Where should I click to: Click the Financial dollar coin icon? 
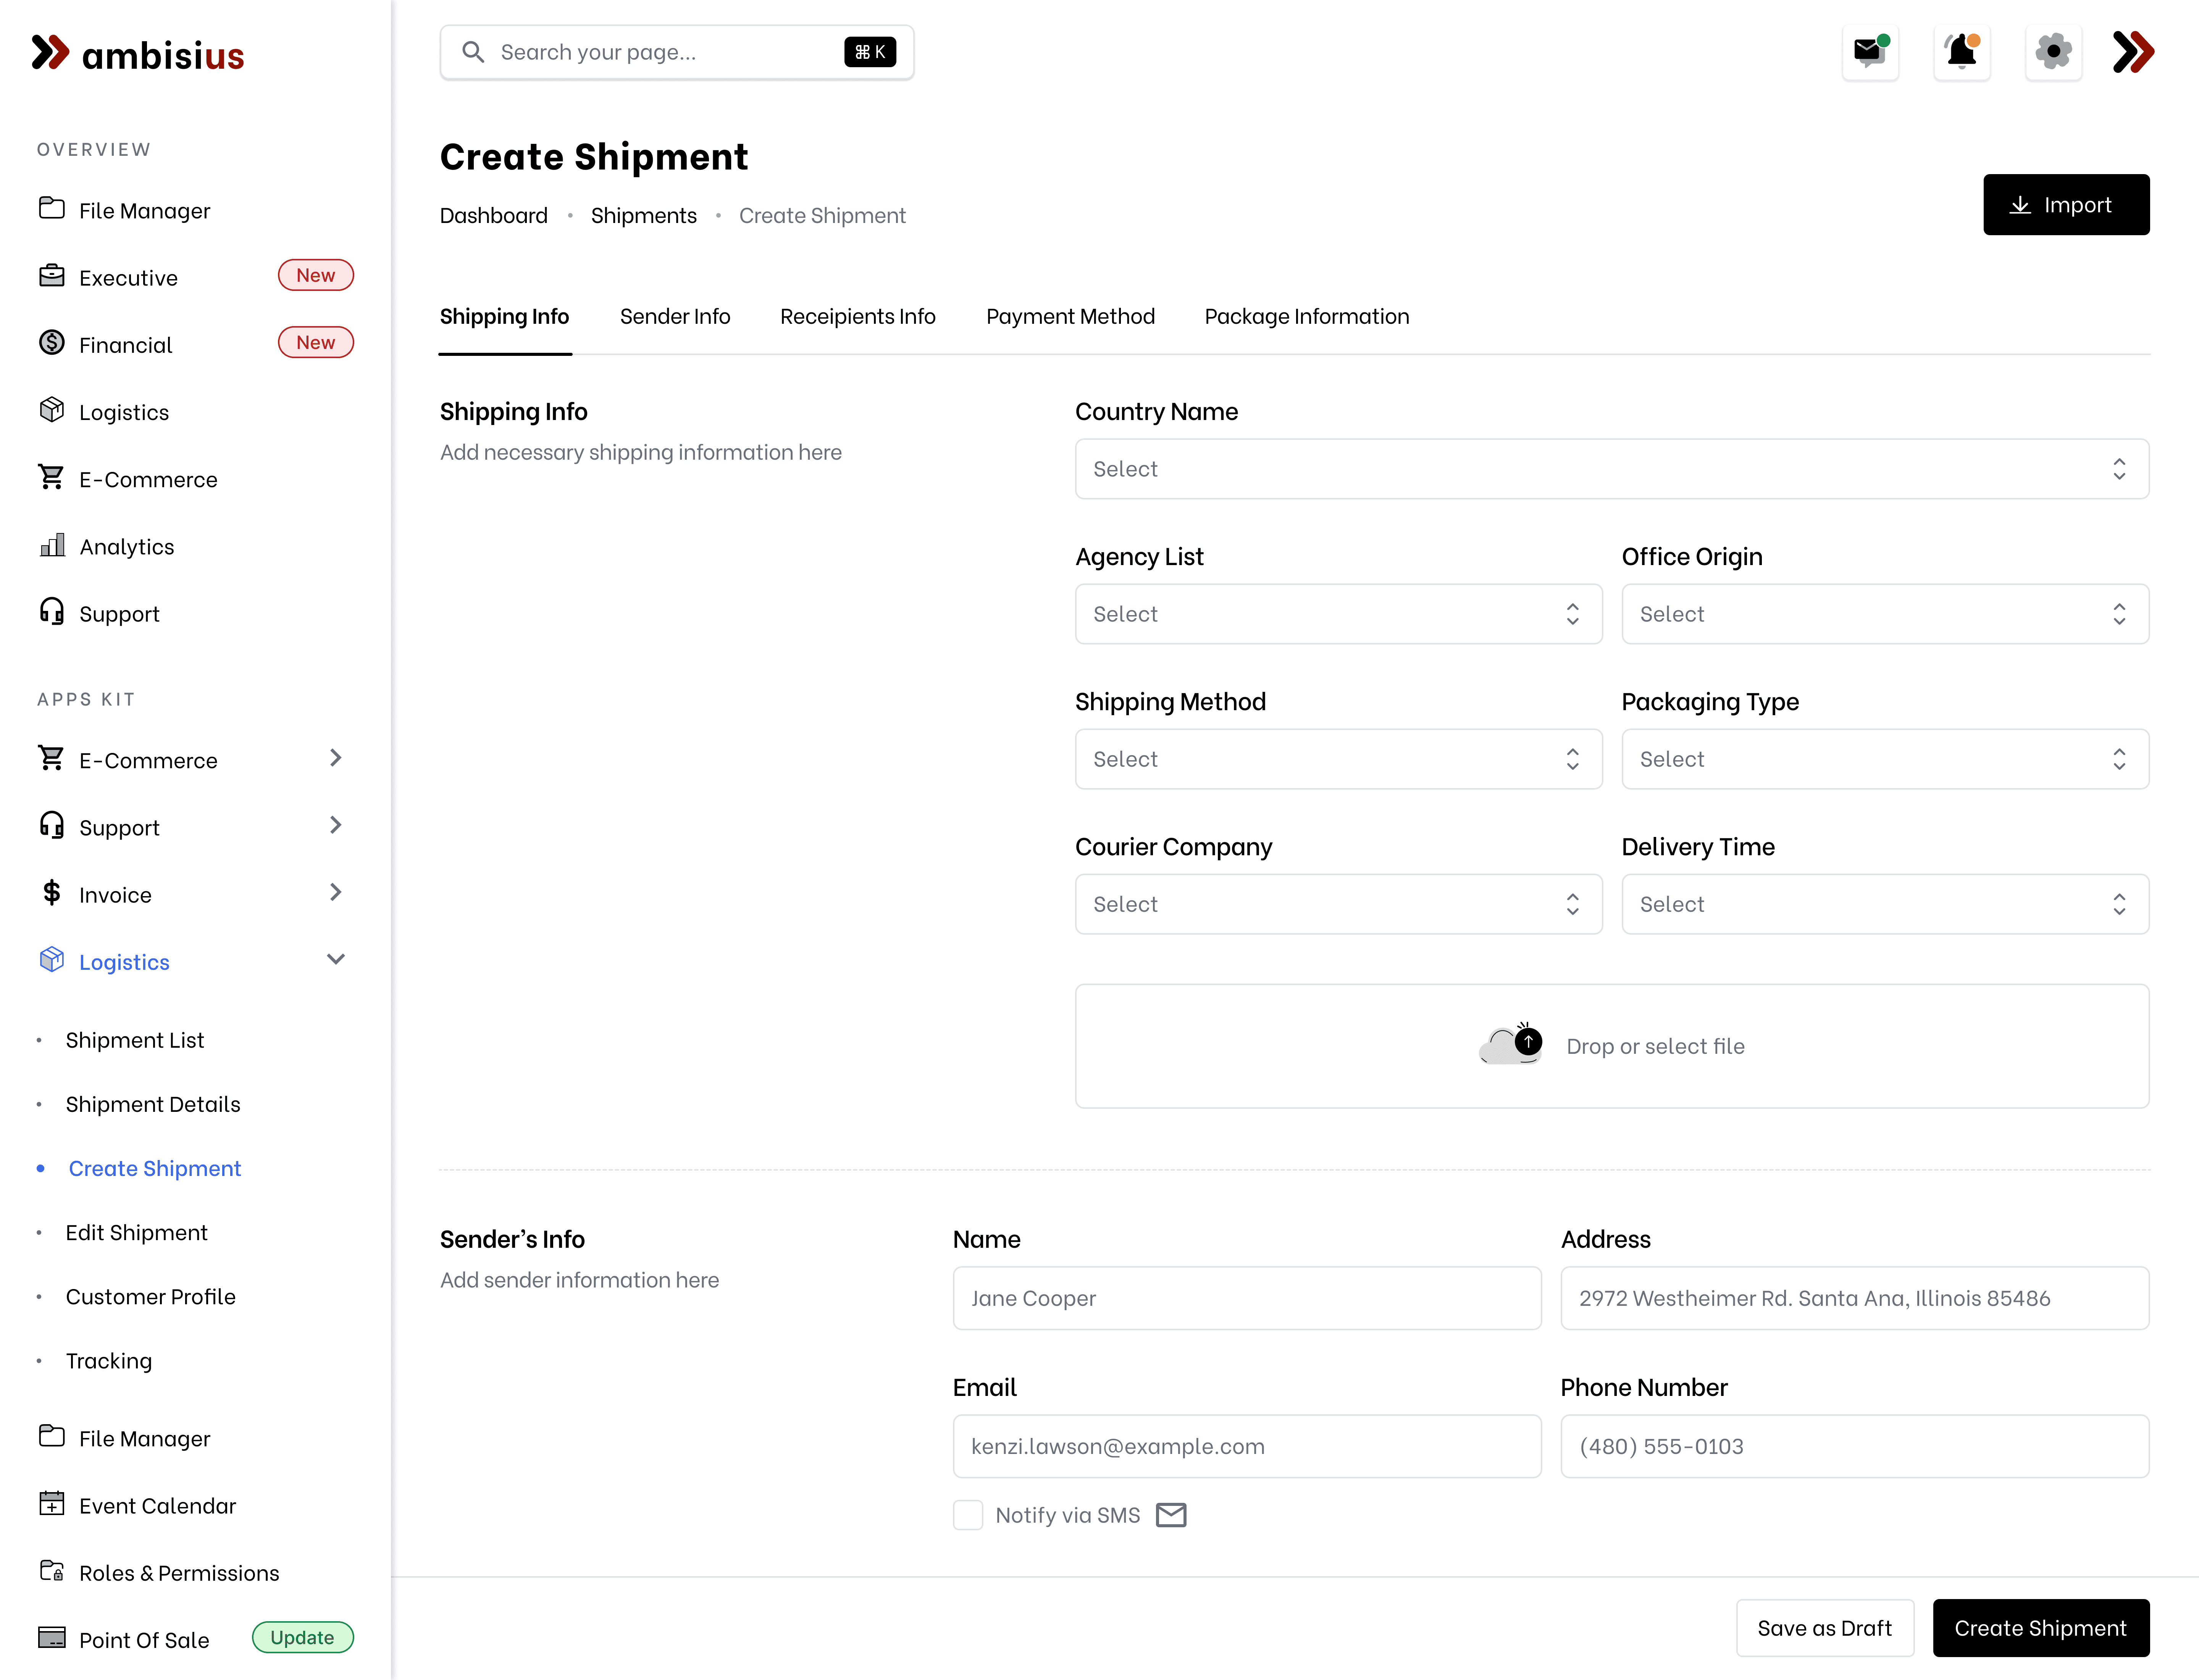52,343
